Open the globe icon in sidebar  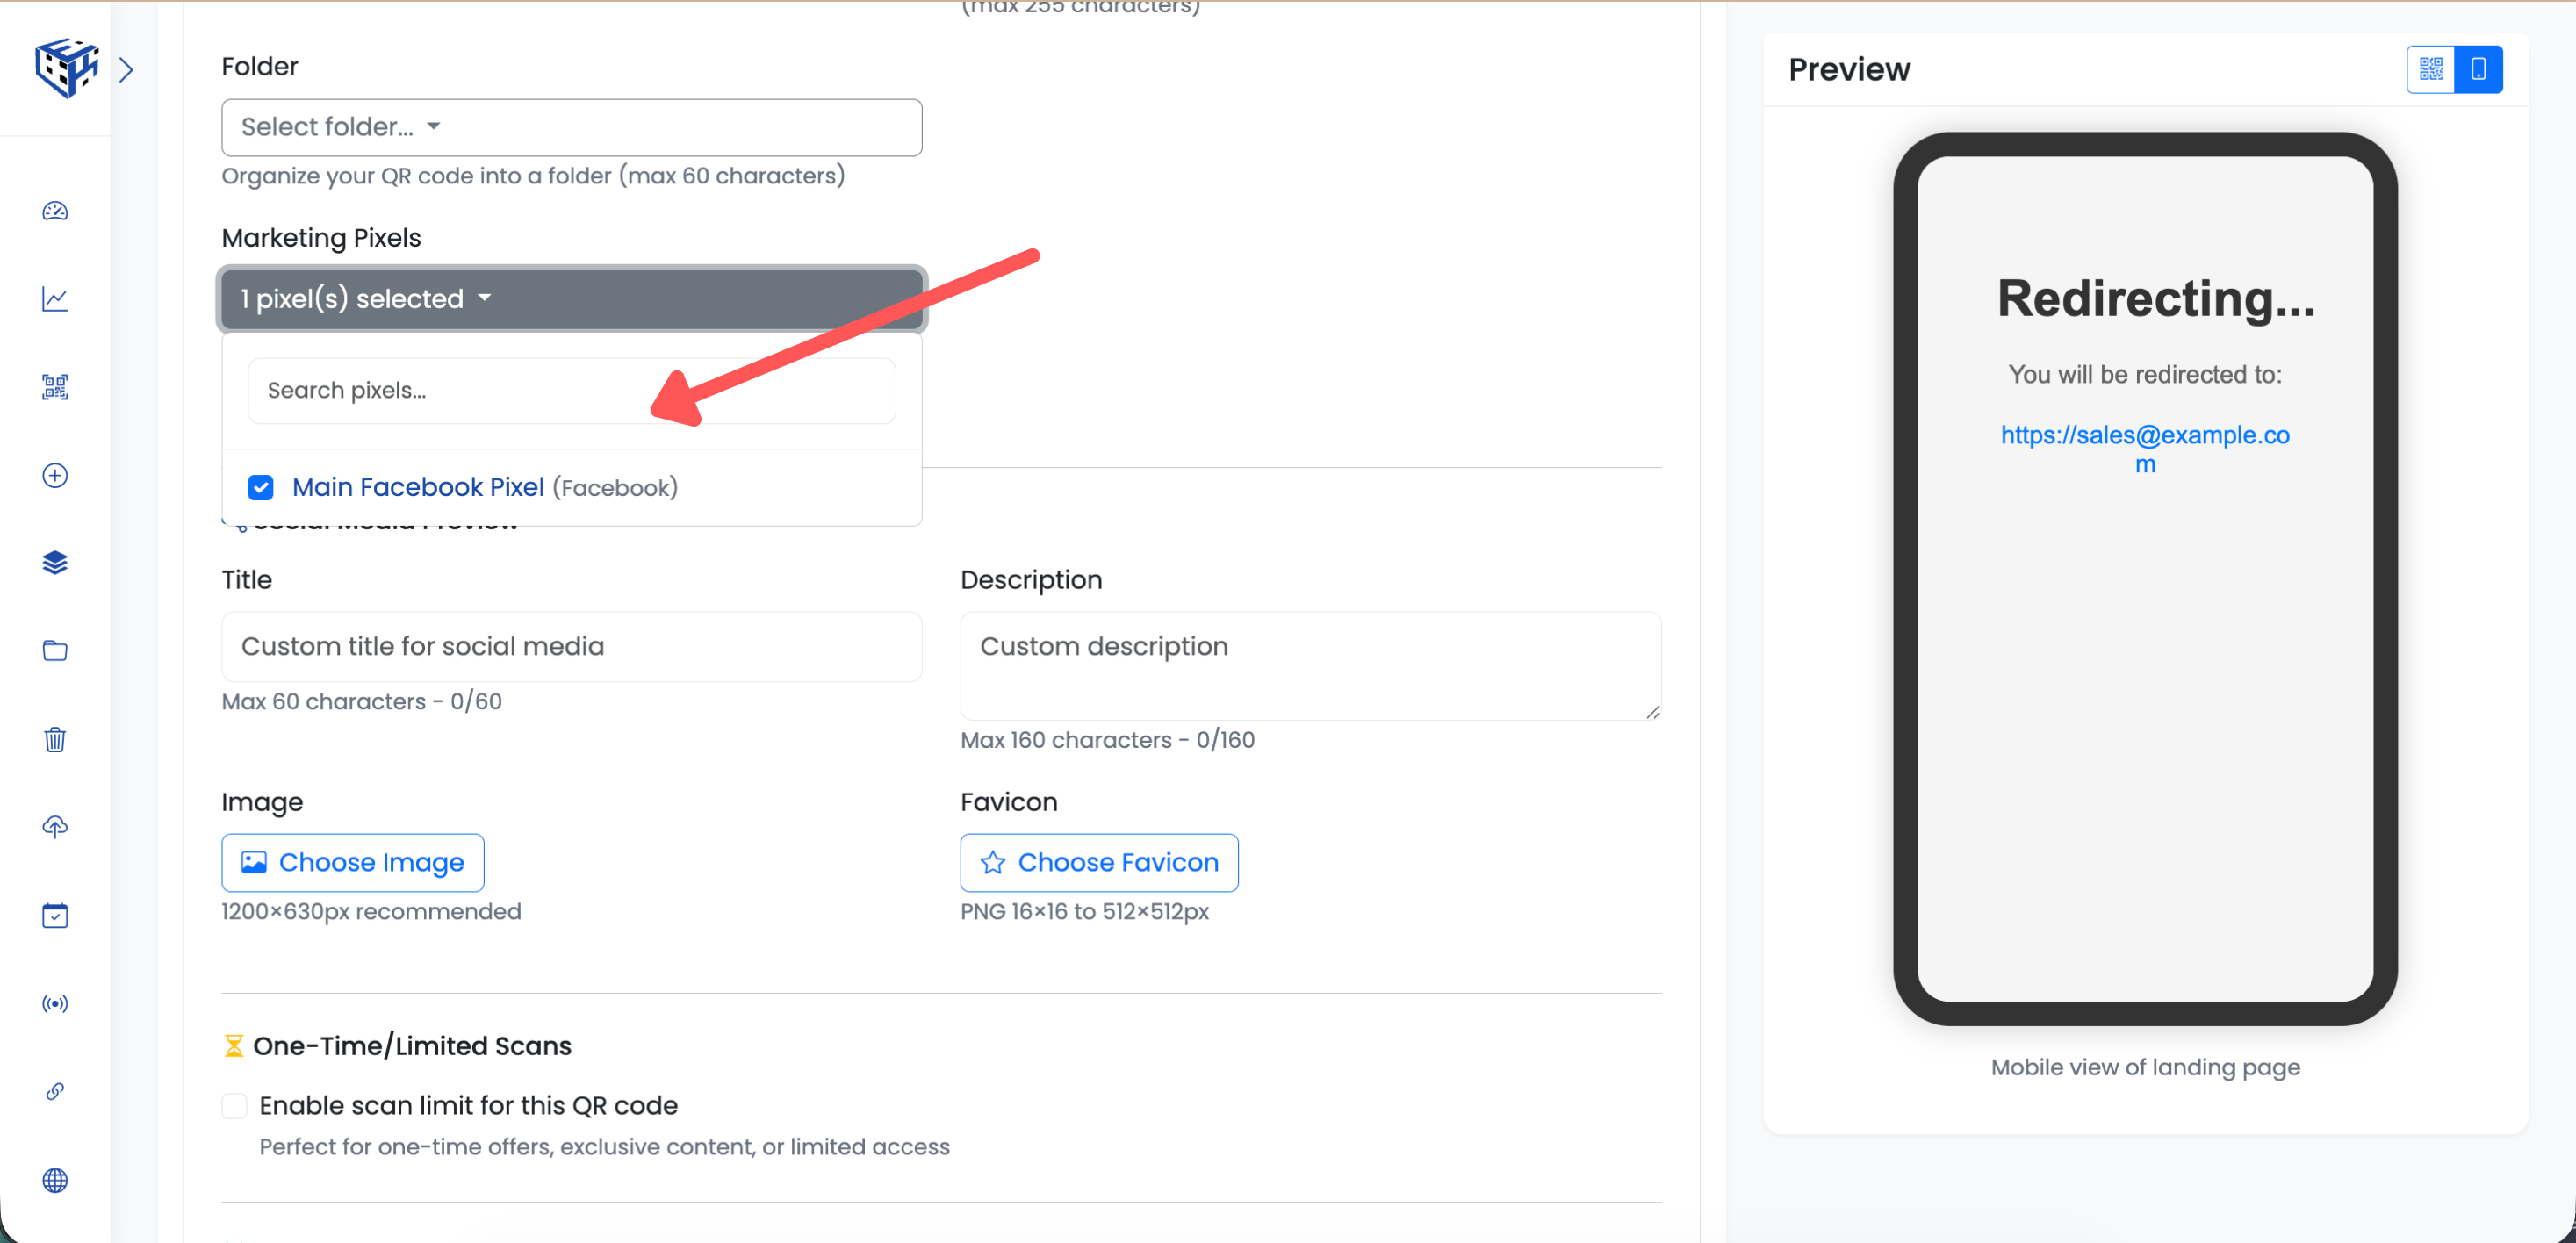pos(55,1180)
